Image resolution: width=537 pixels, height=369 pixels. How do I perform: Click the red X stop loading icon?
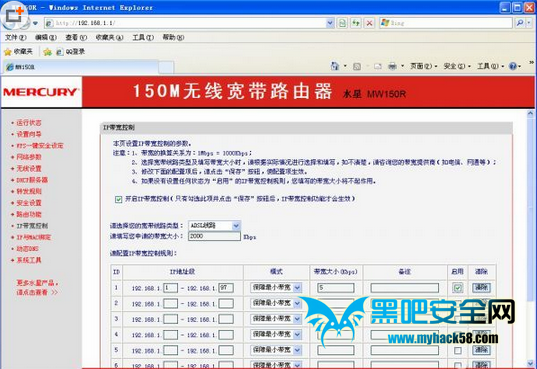click(369, 23)
